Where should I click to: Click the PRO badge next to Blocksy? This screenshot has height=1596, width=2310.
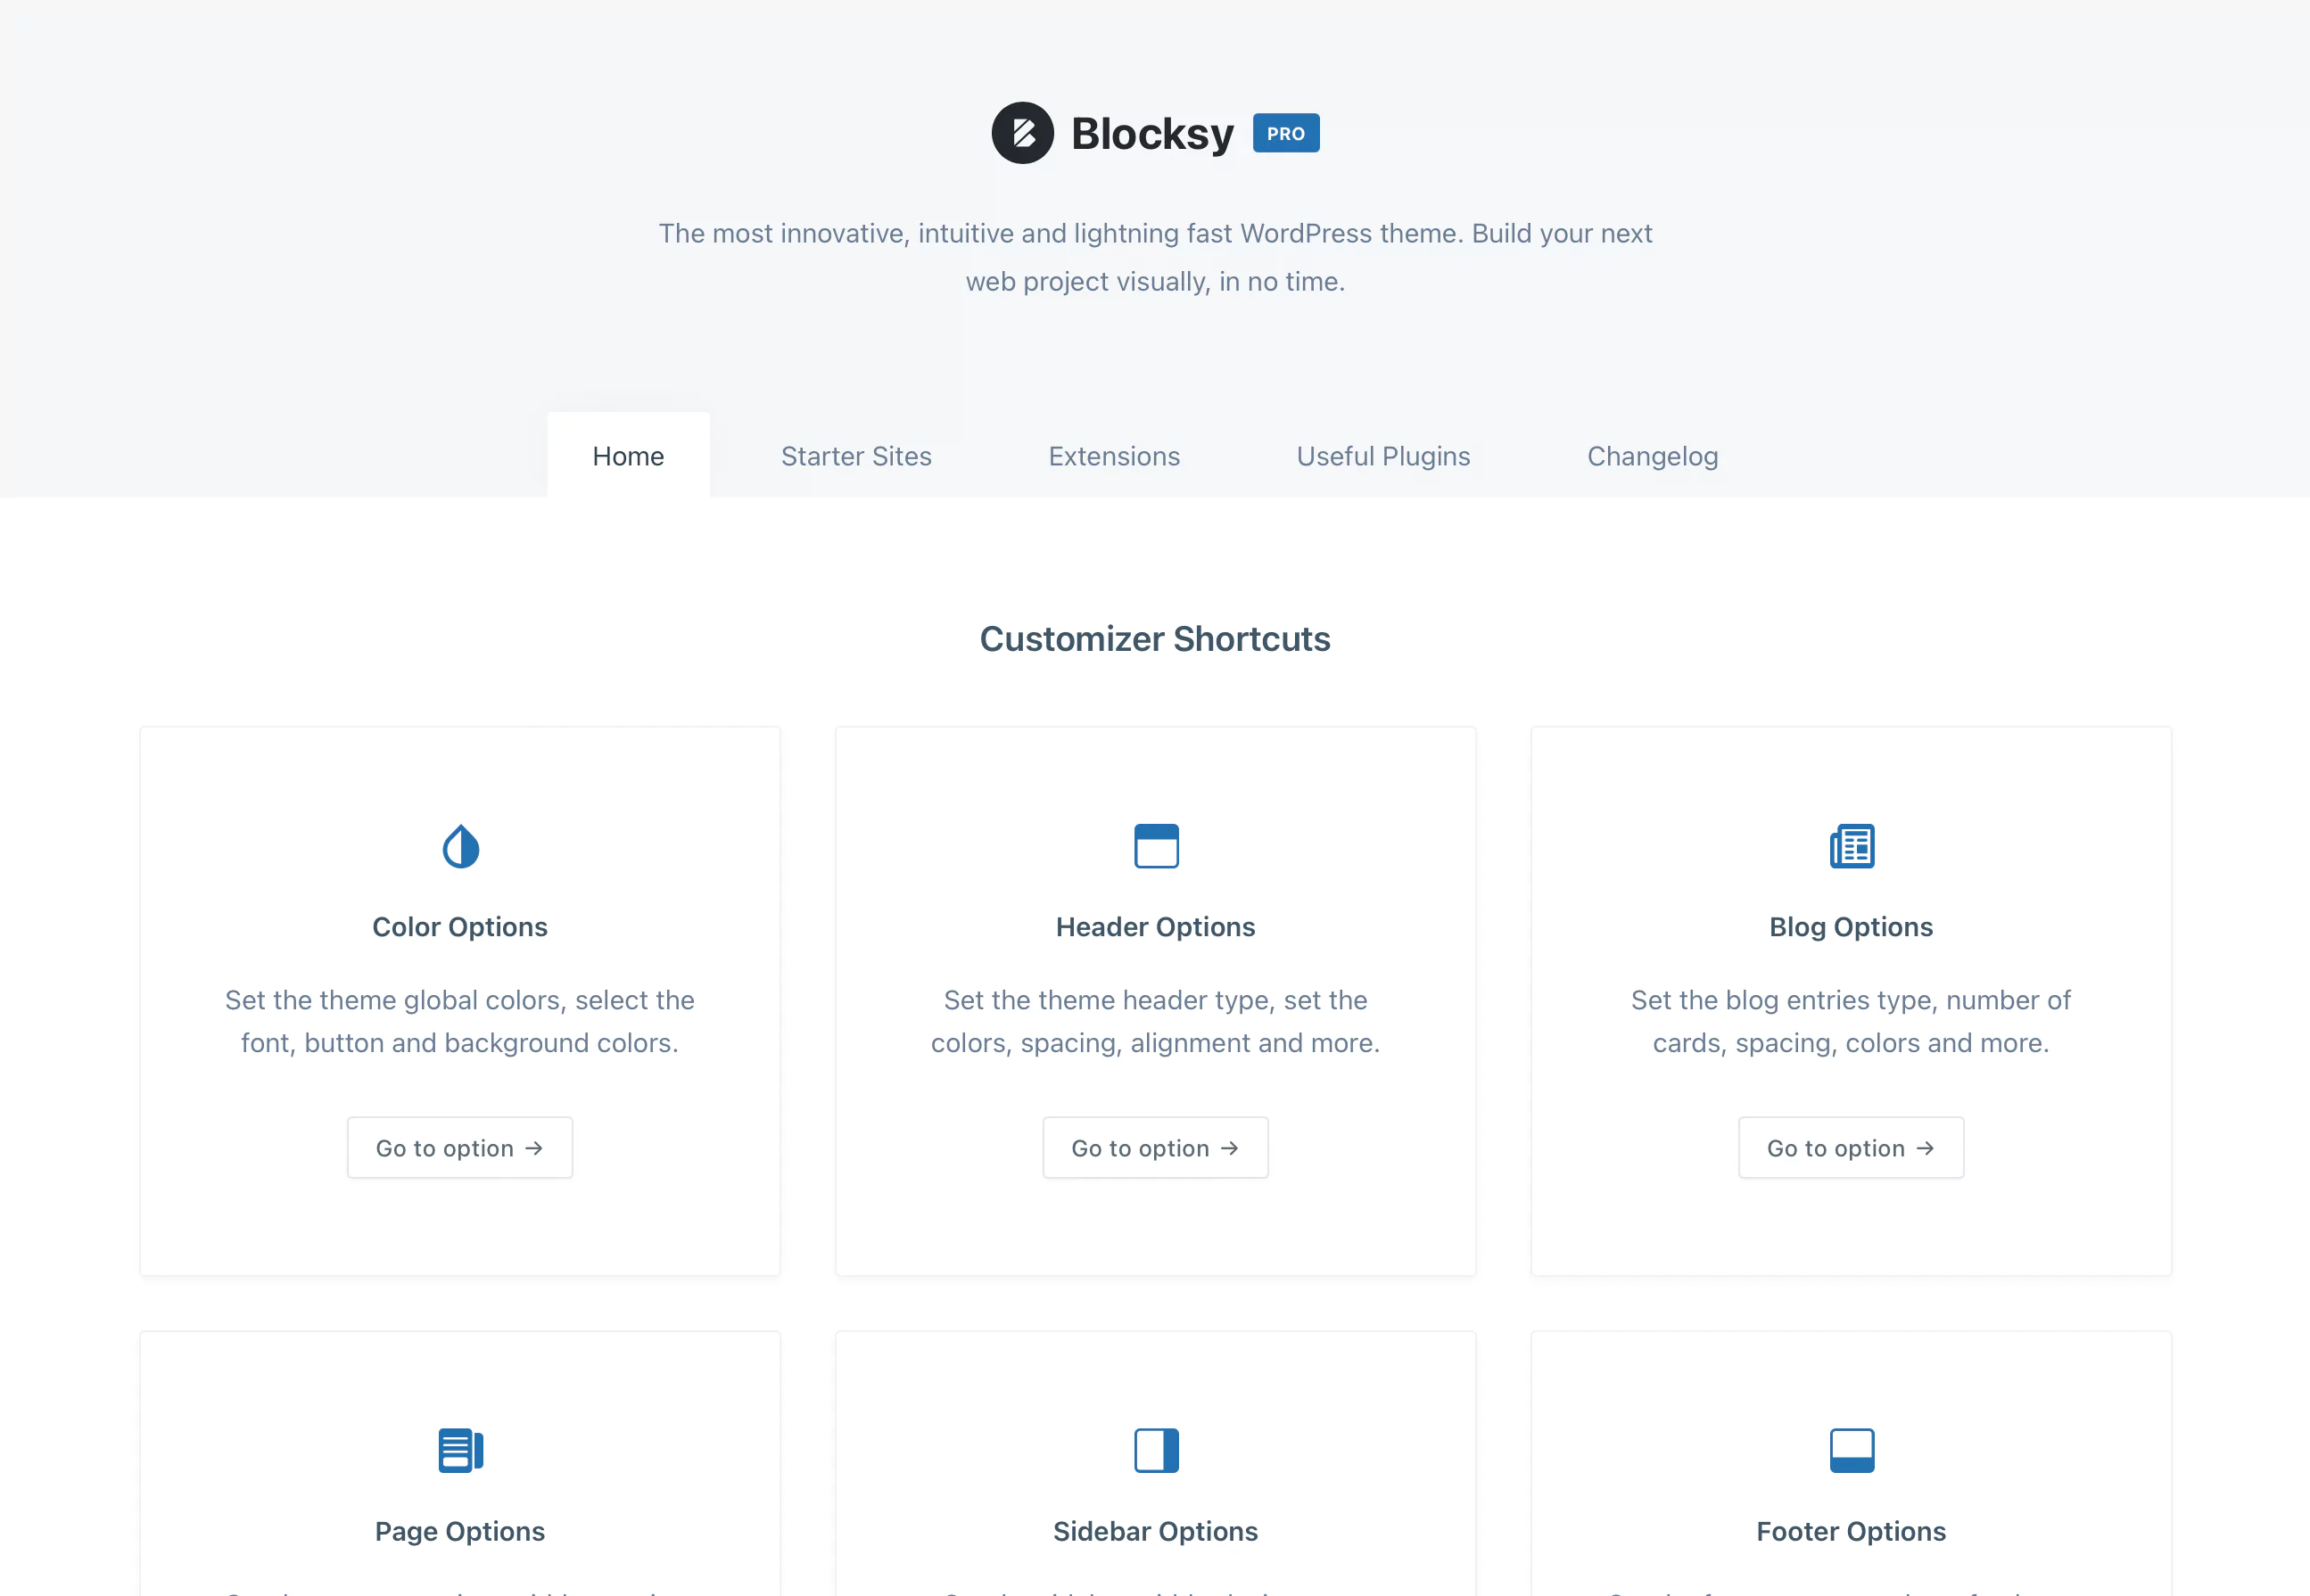tap(1286, 132)
